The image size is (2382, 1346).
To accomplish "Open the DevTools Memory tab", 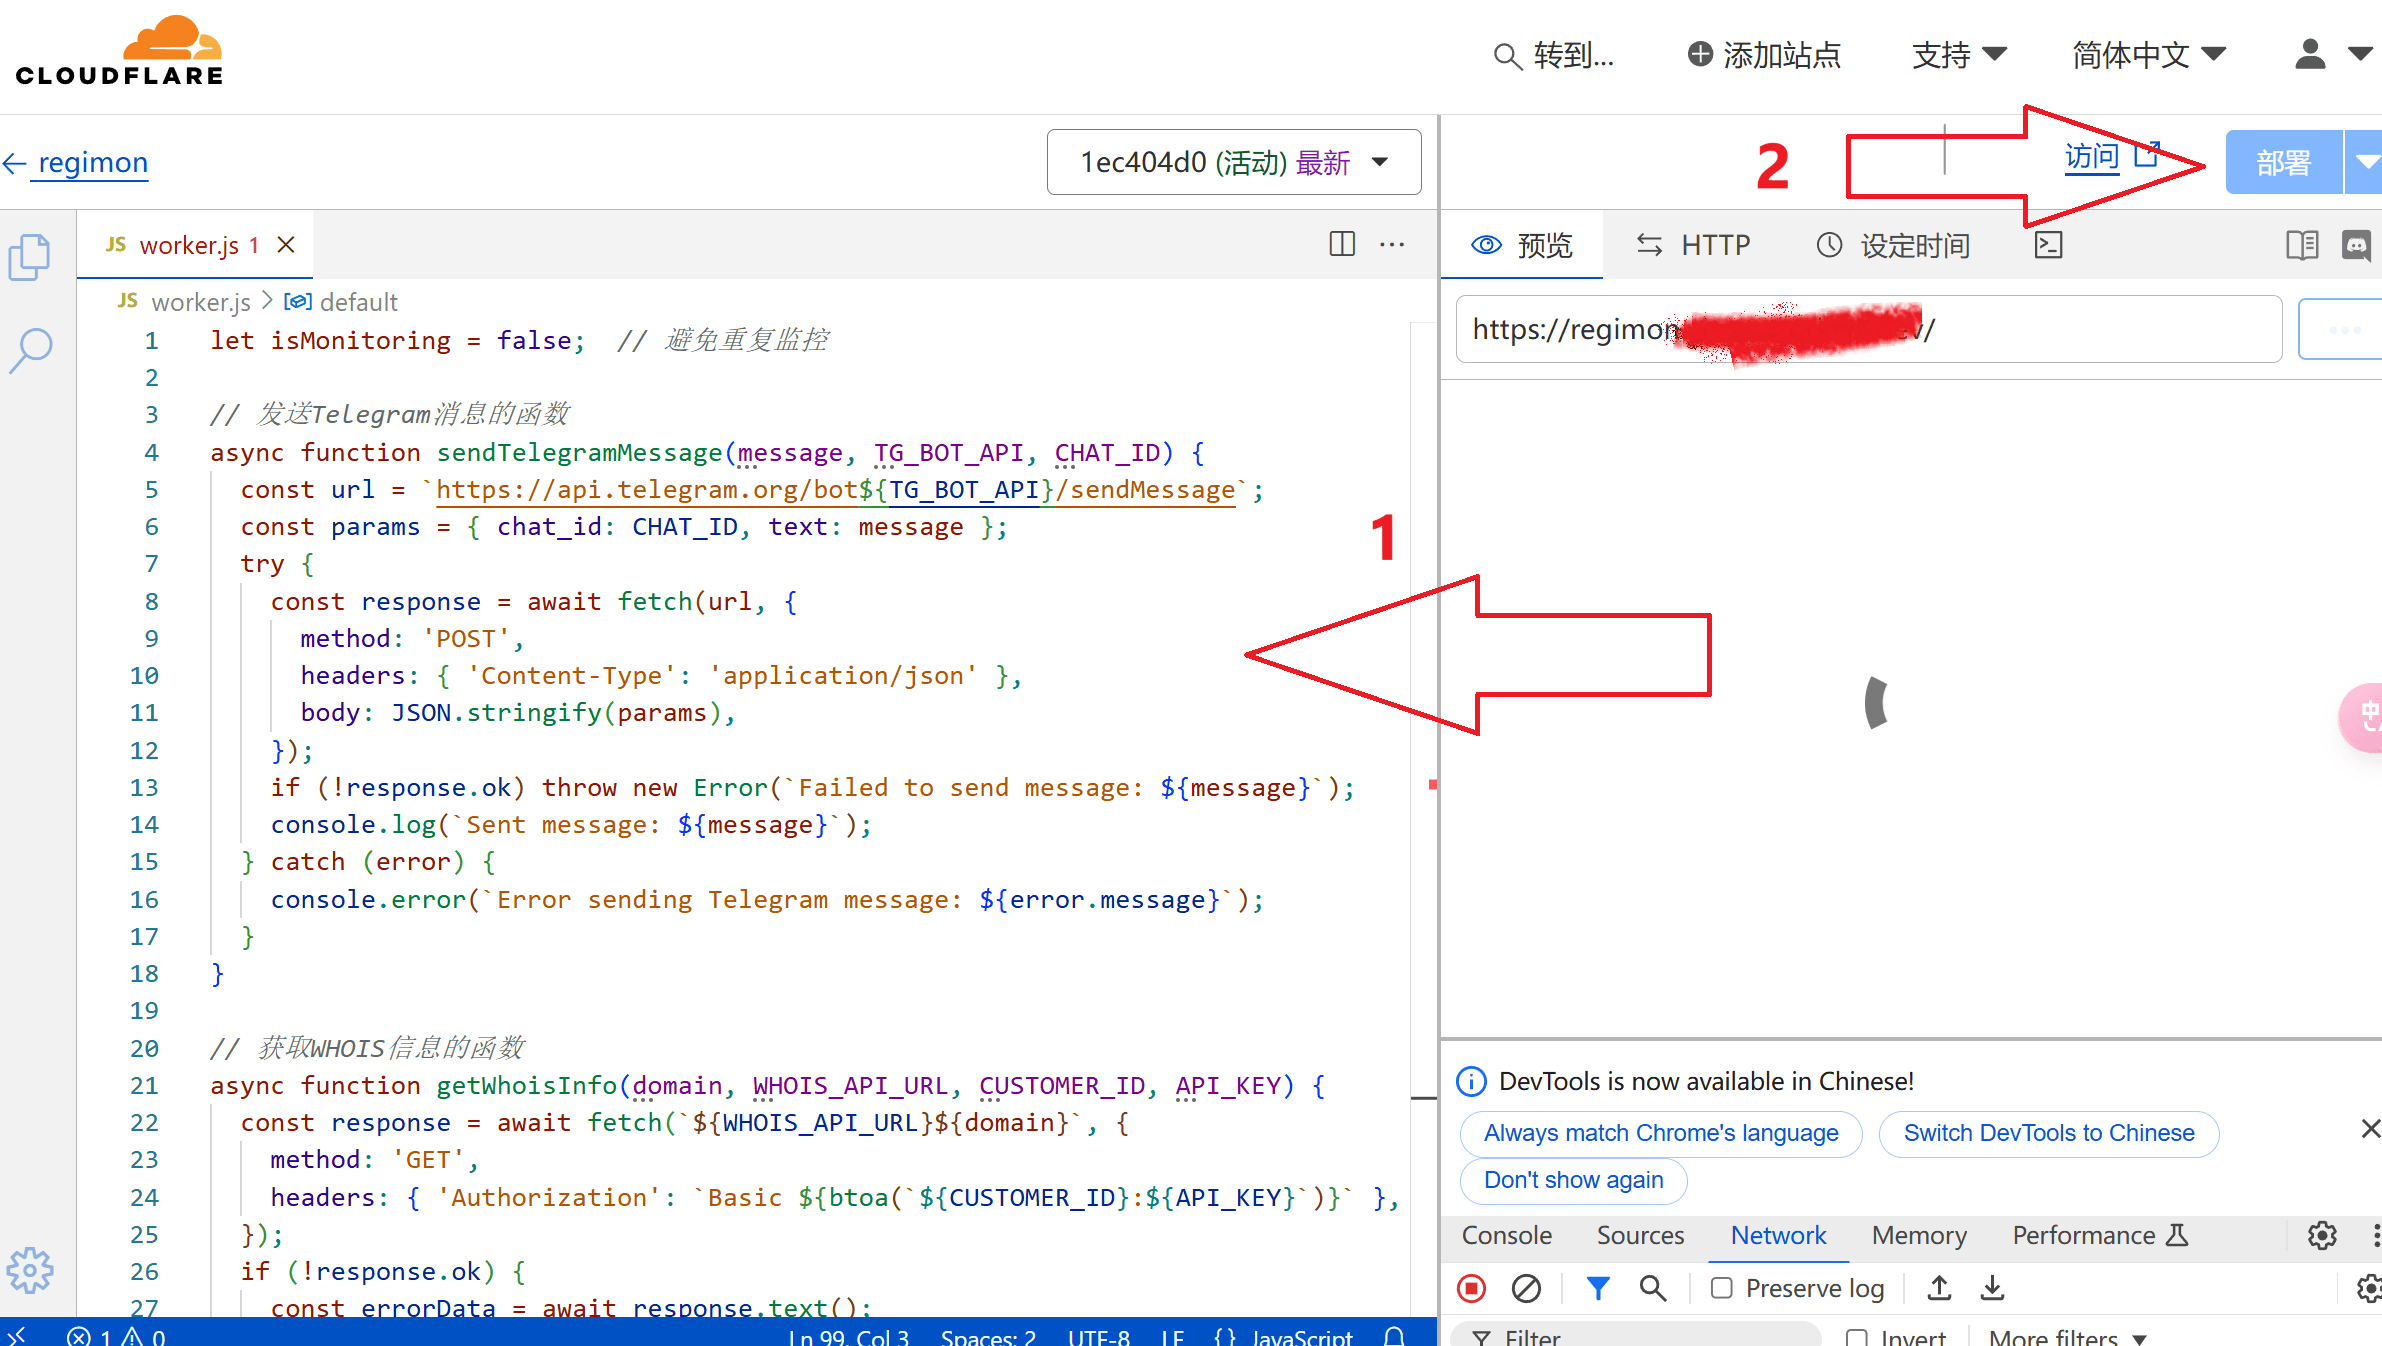I will pos(1919,1236).
